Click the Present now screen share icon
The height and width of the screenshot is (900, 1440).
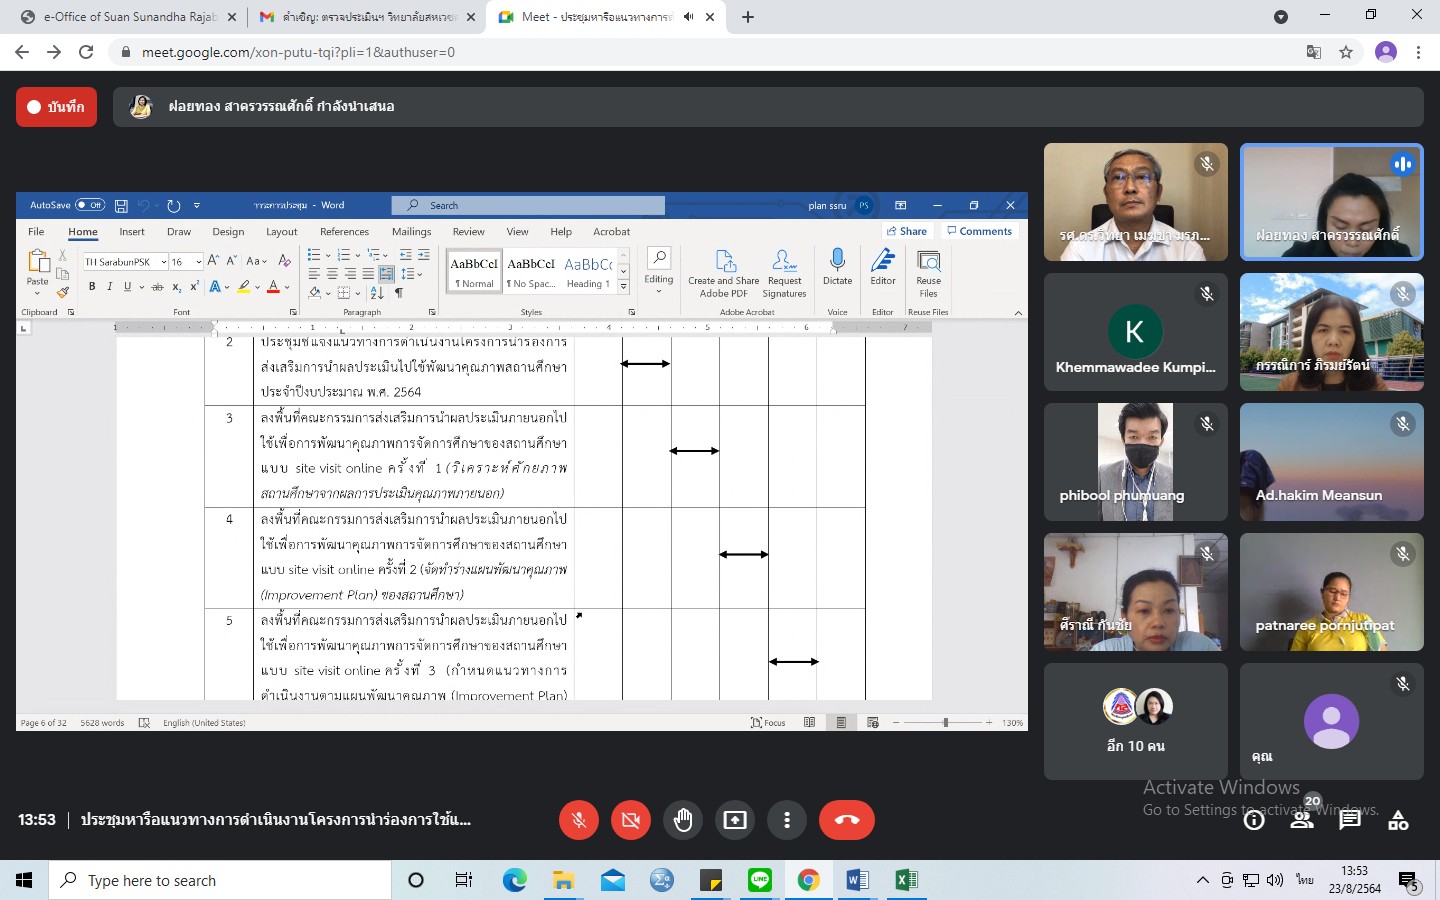[x=735, y=820]
